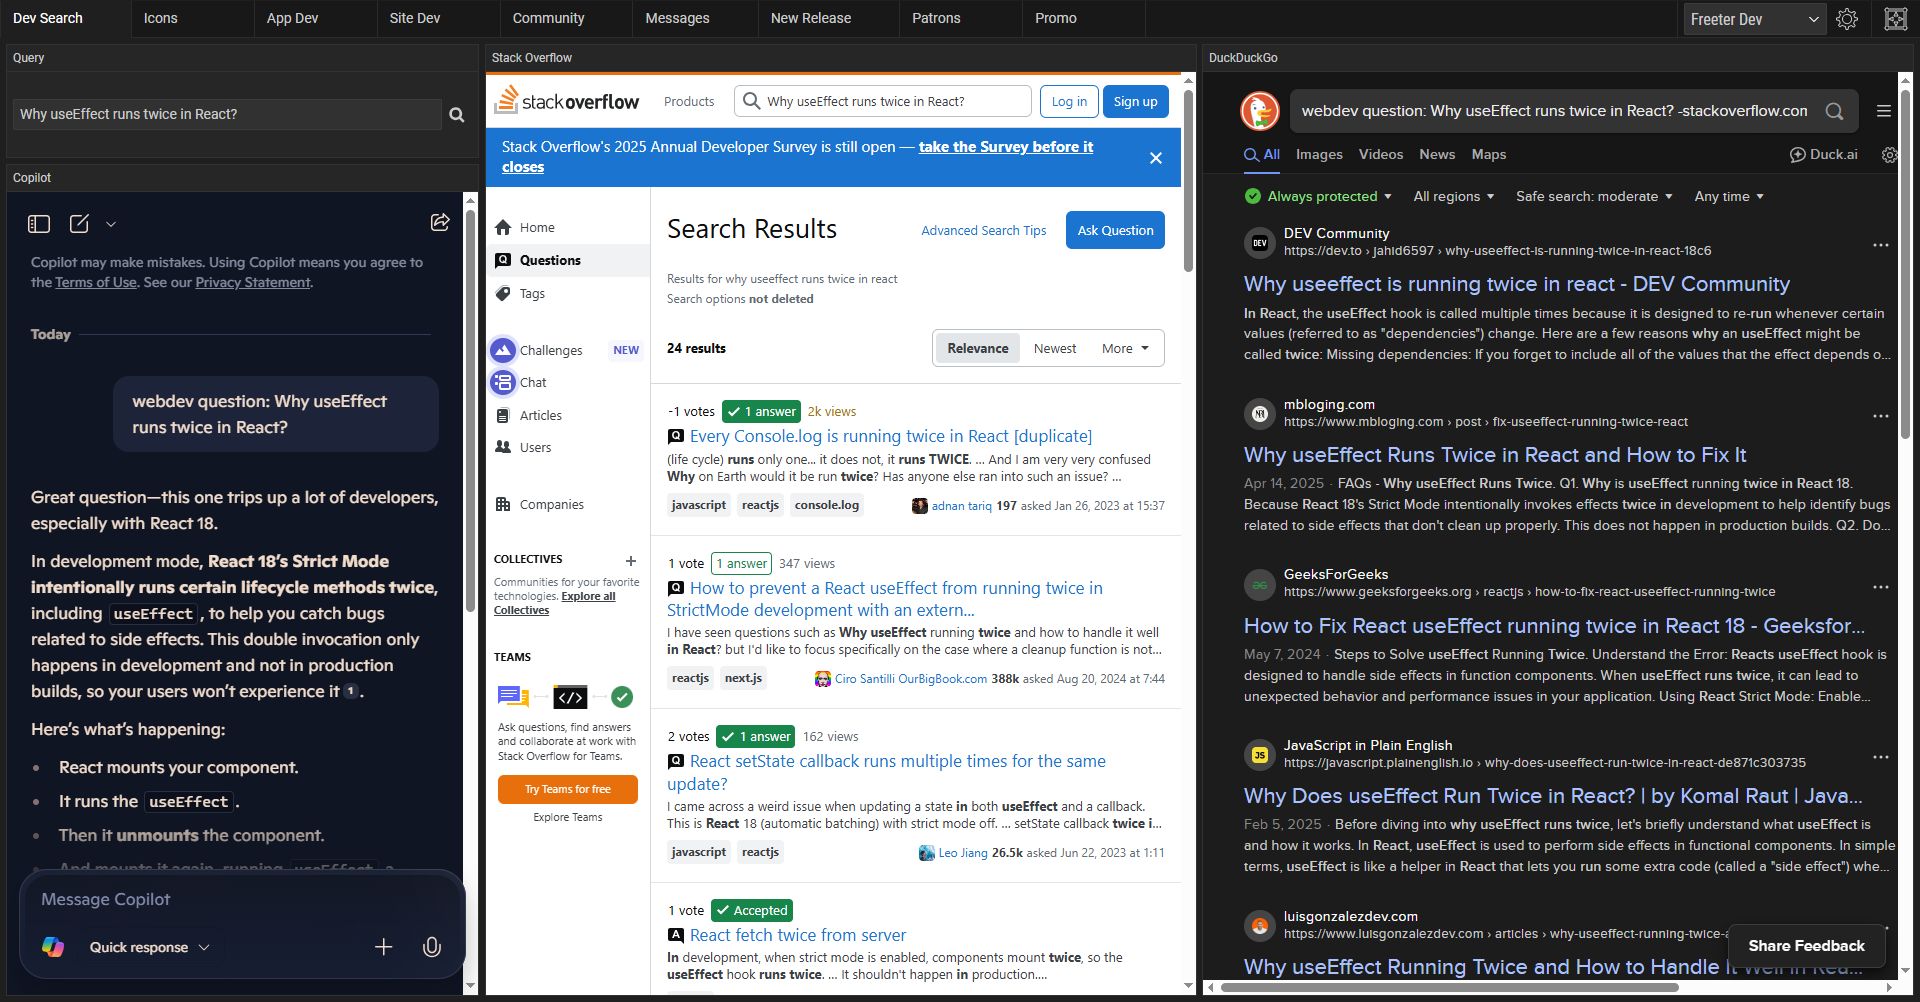This screenshot has height=1002, width=1920.
Task: Click the Ask Question button
Action: pyautogui.click(x=1114, y=230)
